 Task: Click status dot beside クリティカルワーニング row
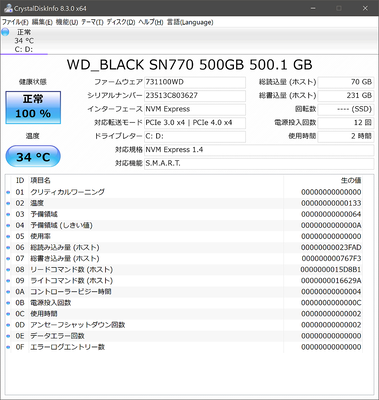tap(8, 192)
